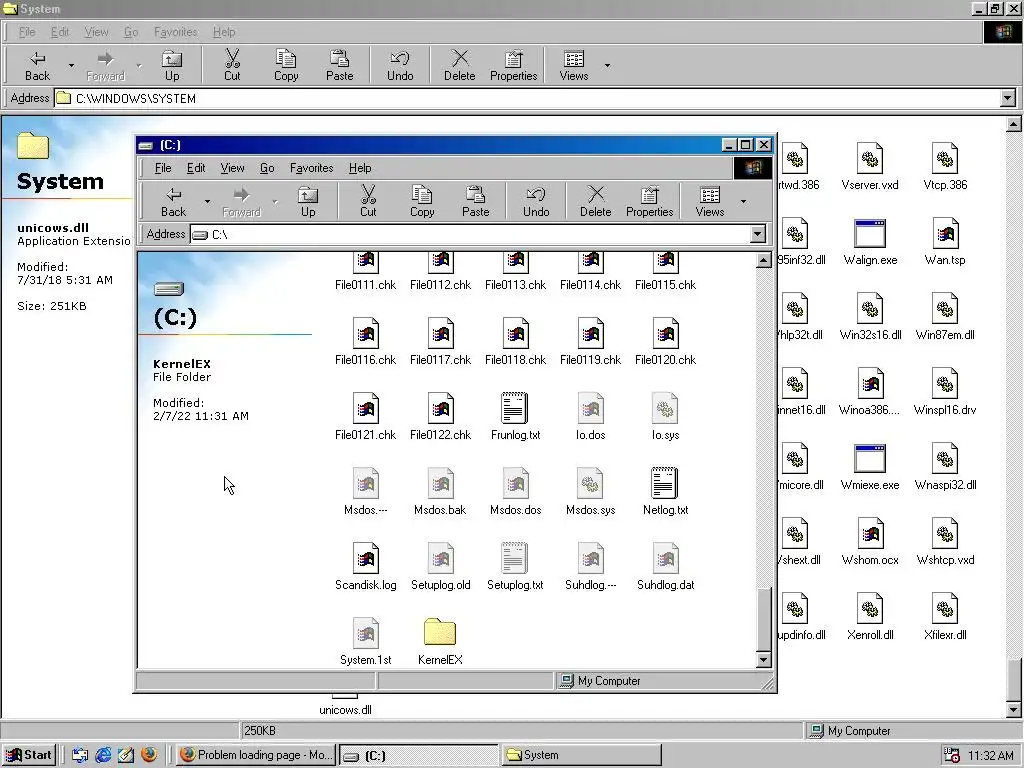The height and width of the screenshot is (768, 1024).
Task: Select Msdos.bak file
Action: (440, 492)
